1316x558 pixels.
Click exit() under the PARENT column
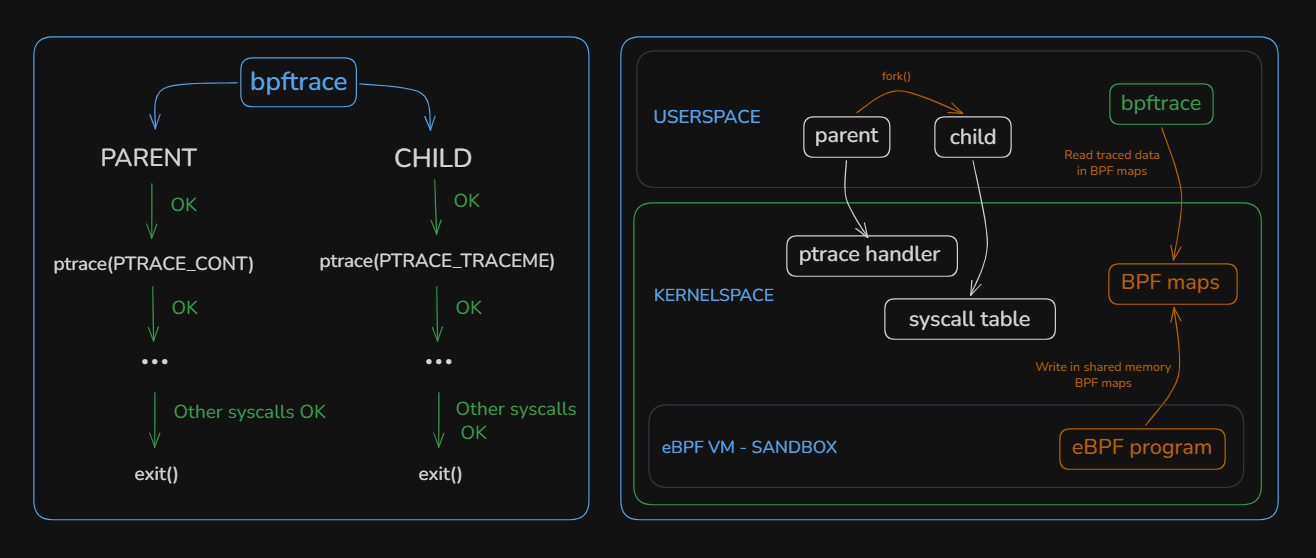pos(156,474)
